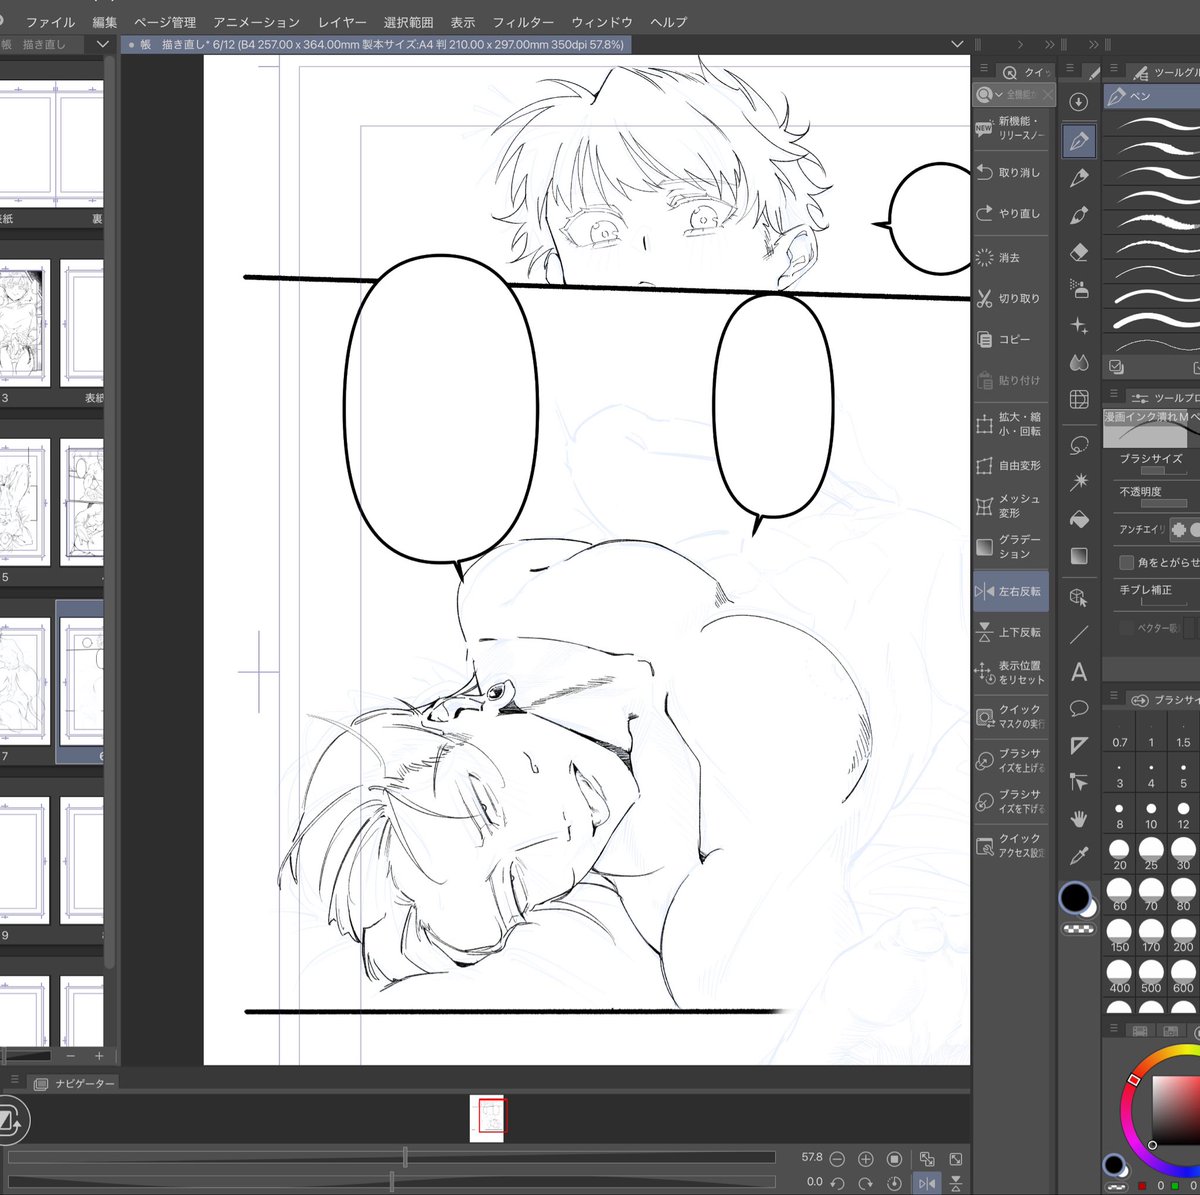Select the Pencil tool
The width and height of the screenshot is (1200, 1195).
(1079, 178)
